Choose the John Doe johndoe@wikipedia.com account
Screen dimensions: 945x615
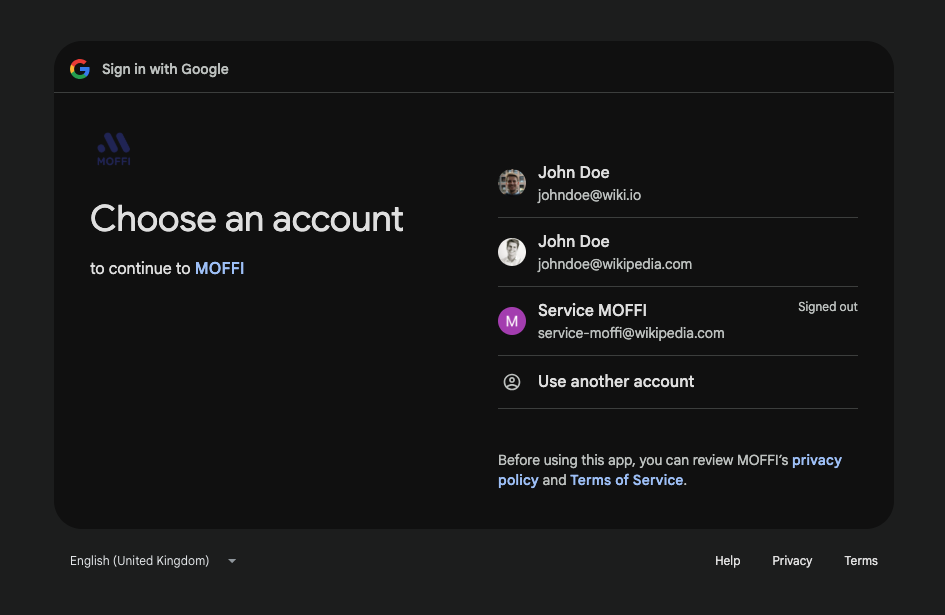pos(677,252)
